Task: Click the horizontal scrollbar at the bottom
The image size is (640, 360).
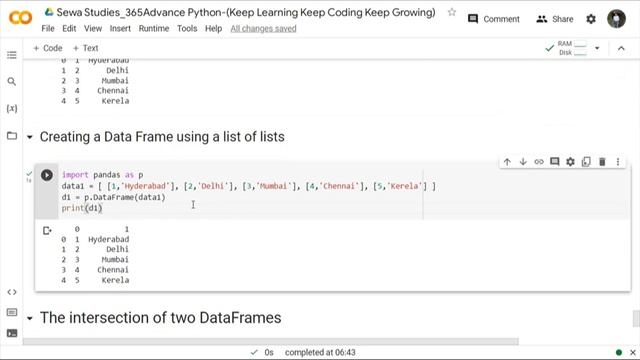Action: point(271,341)
